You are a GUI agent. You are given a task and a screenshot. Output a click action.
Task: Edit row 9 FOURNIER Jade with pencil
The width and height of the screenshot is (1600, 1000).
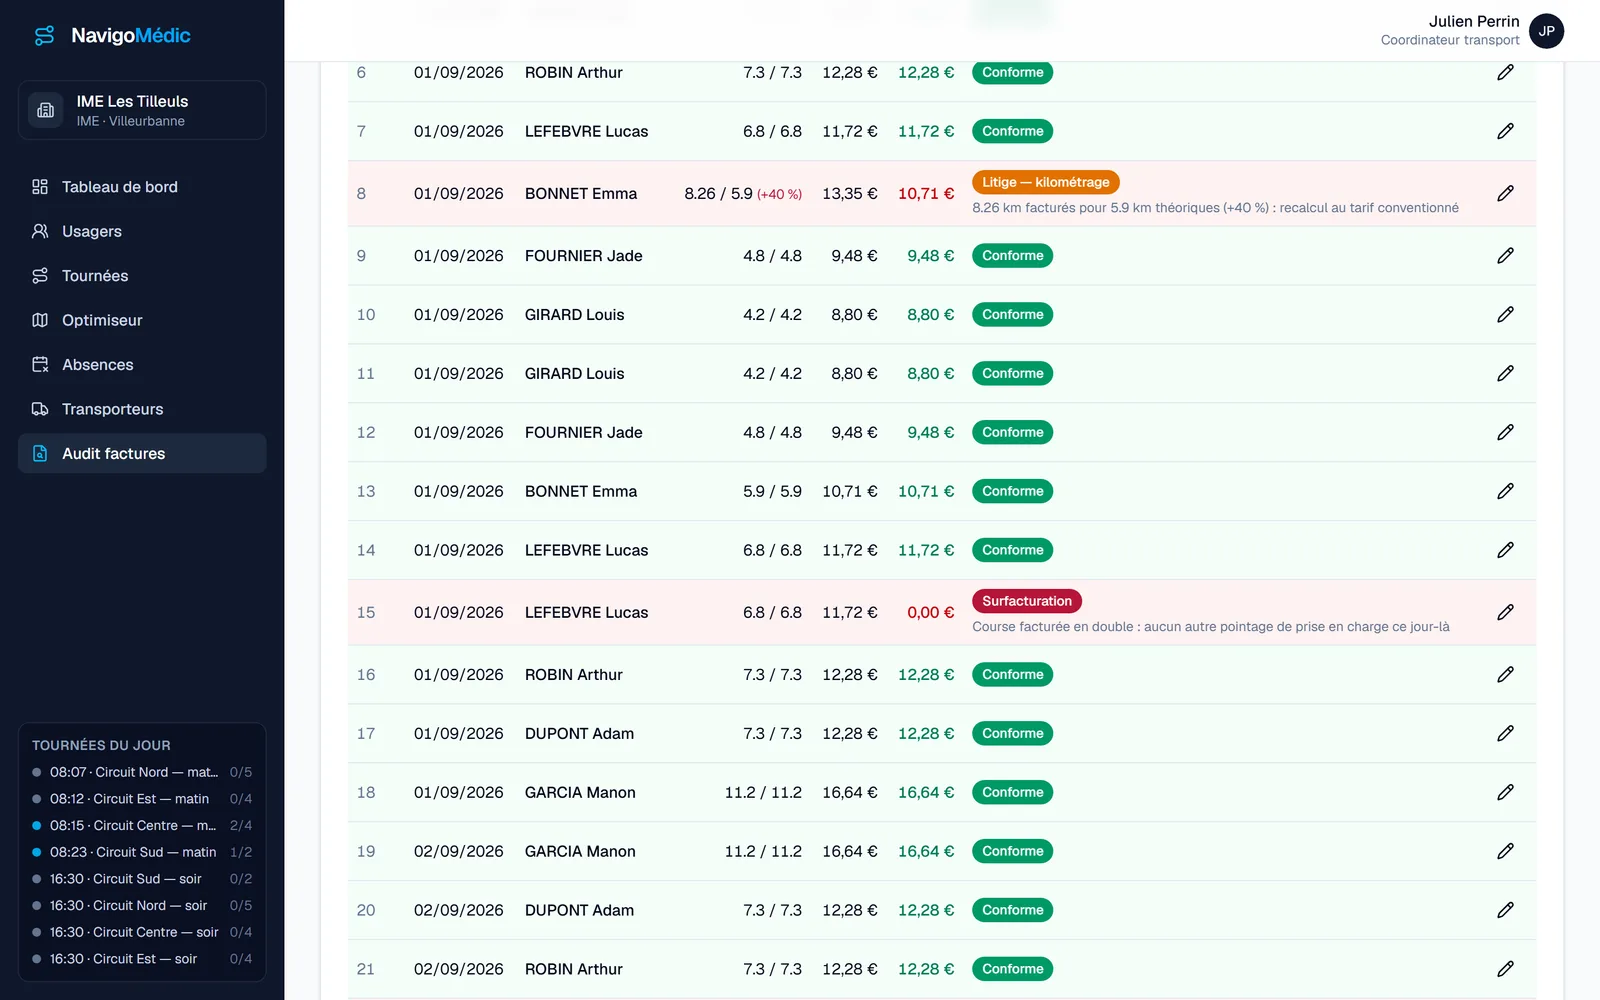(x=1505, y=256)
